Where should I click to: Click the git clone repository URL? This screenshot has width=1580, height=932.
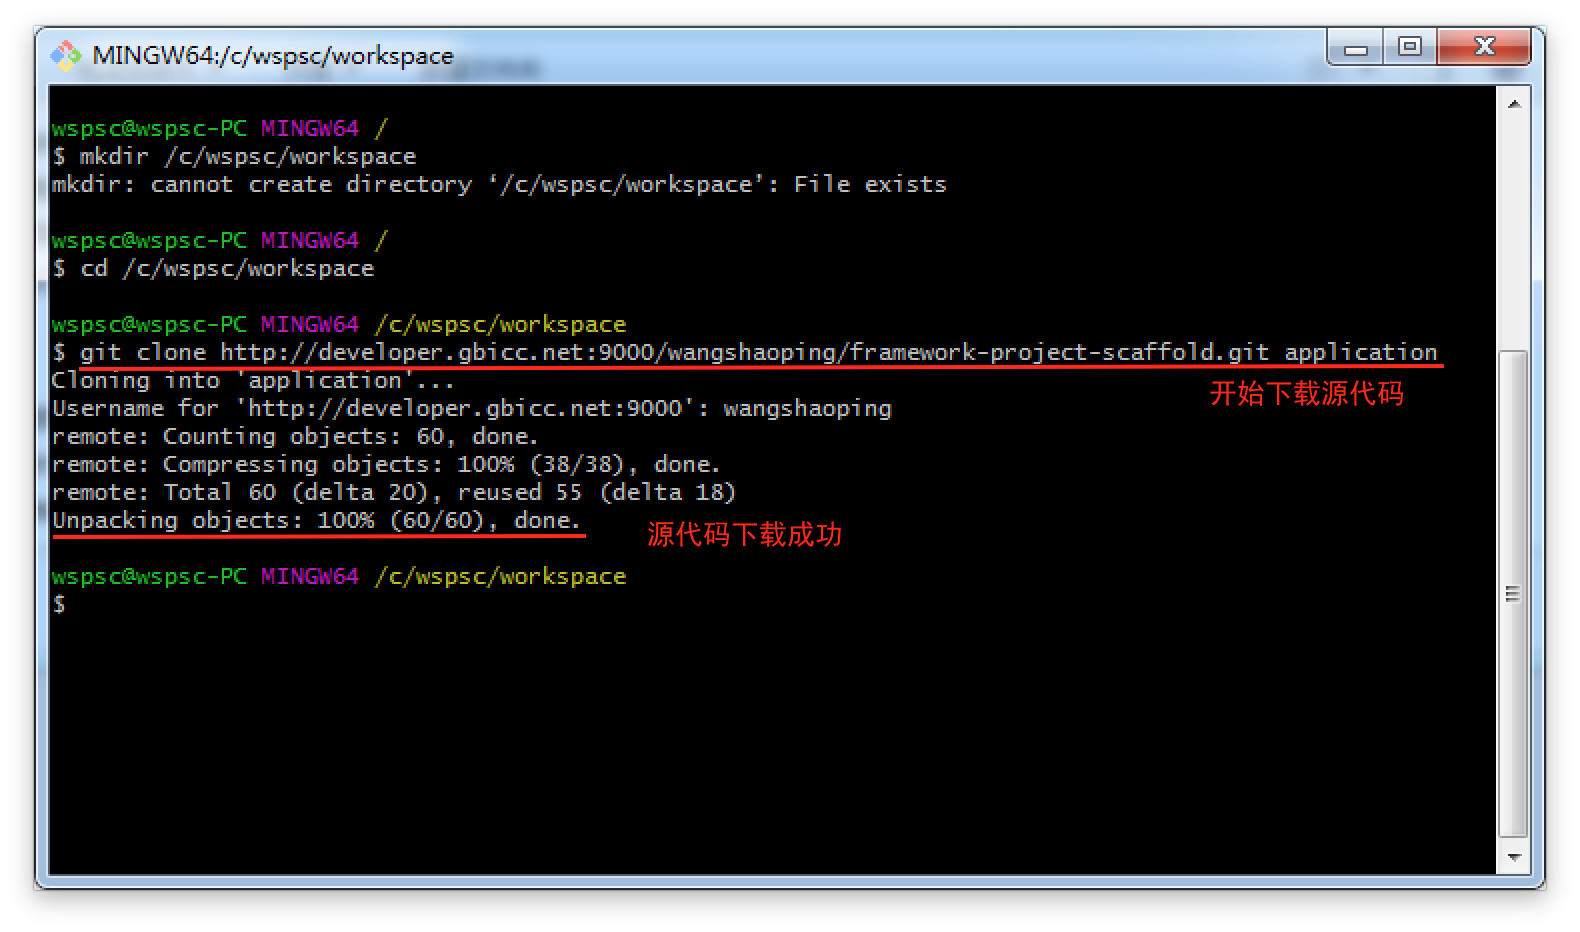pos(744,352)
